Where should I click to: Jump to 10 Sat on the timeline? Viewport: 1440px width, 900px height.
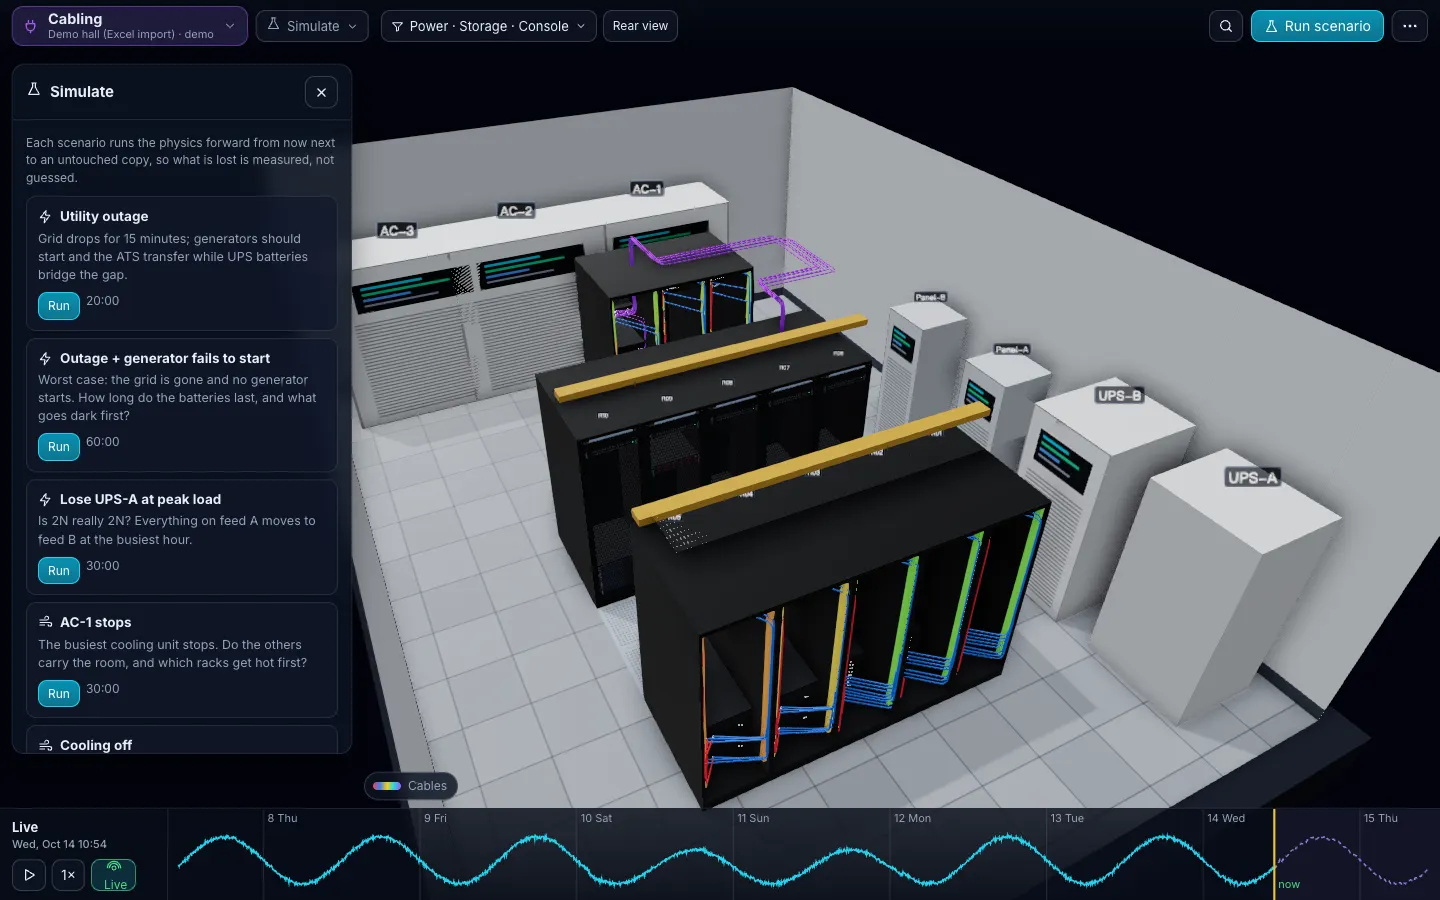596,818
